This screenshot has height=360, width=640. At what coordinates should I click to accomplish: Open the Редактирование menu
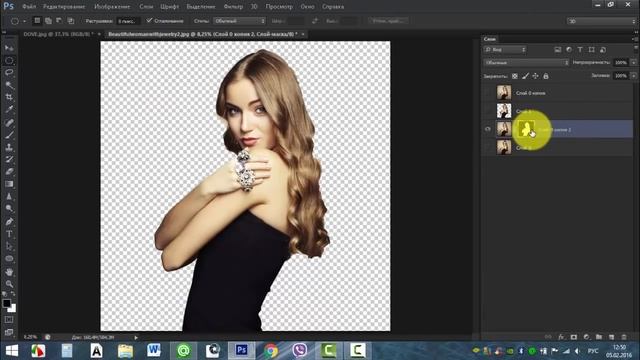(64, 7)
